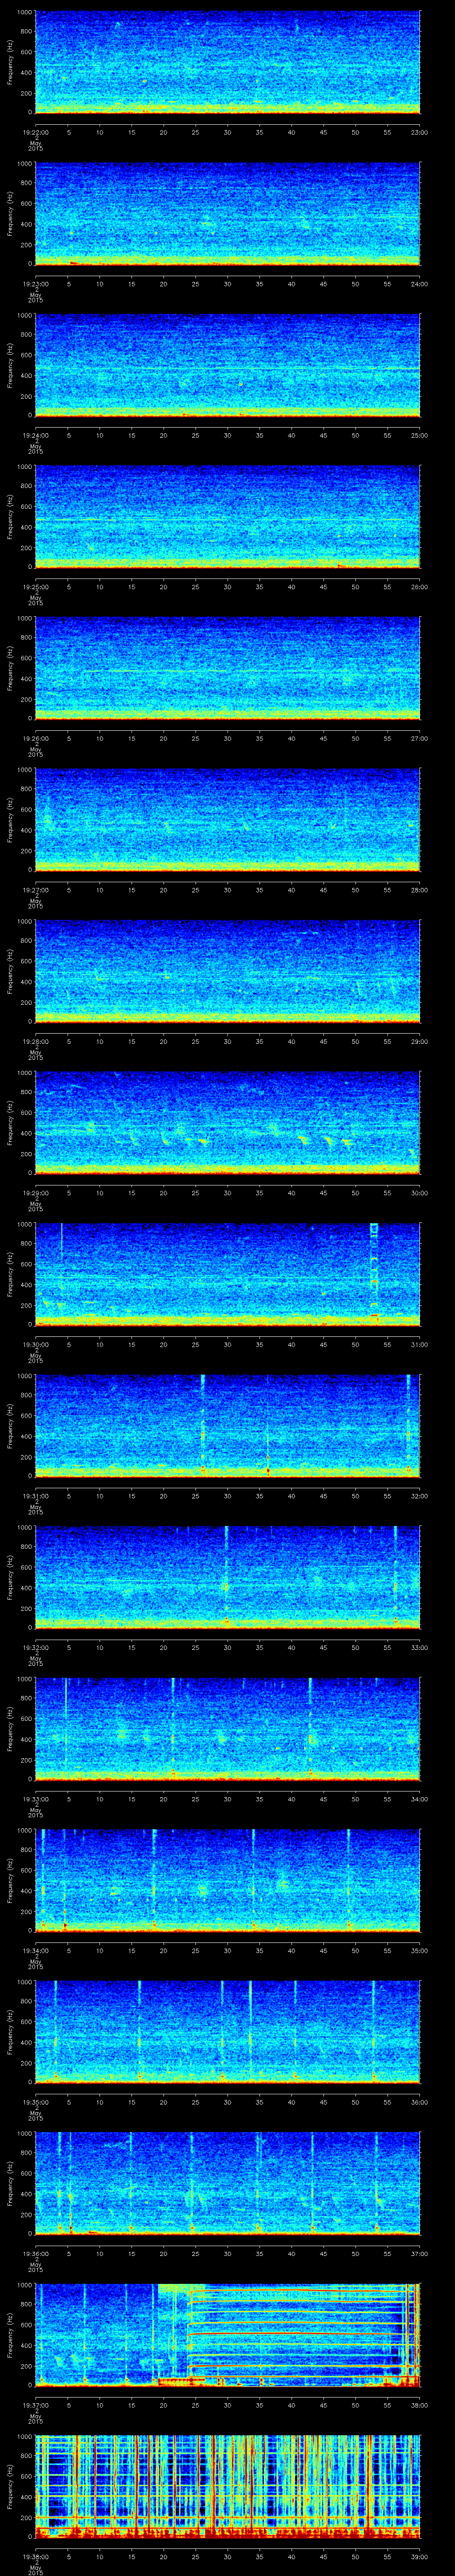Click the Frequency (Hz) axis label of the 19:25 panel

(x=11, y=516)
